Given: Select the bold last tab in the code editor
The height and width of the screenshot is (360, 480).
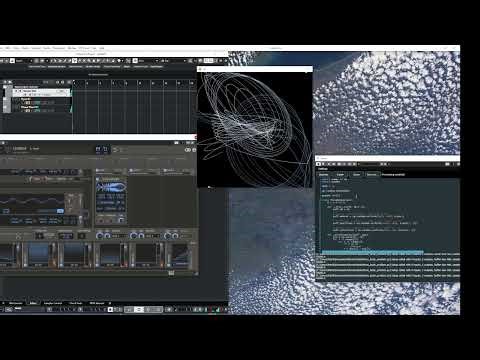Looking at the screenshot, I should pos(393,174).
